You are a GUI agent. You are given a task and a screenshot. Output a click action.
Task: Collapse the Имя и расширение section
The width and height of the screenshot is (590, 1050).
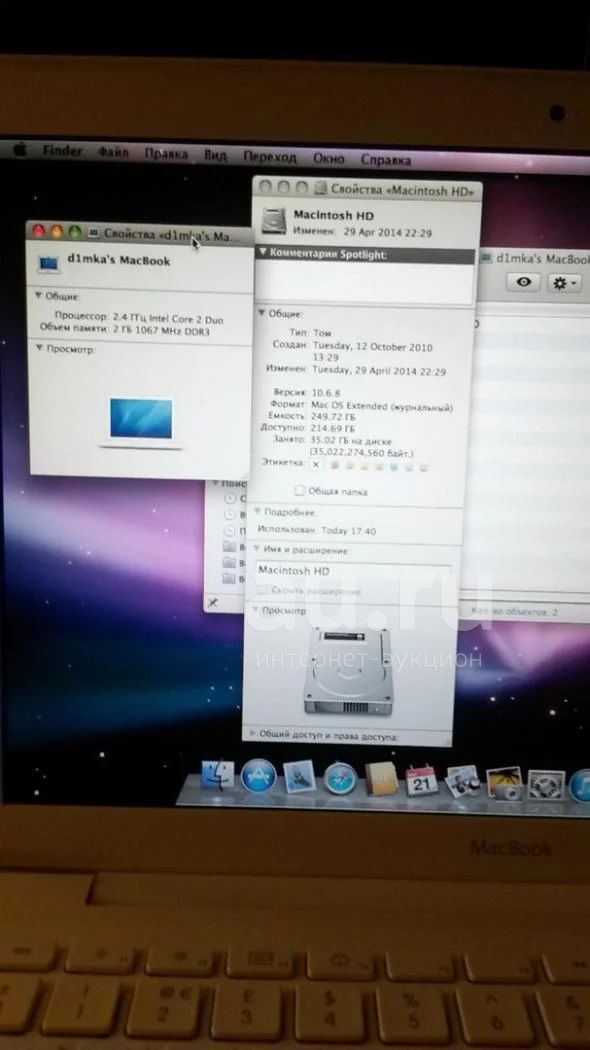(x=256, y=549)
